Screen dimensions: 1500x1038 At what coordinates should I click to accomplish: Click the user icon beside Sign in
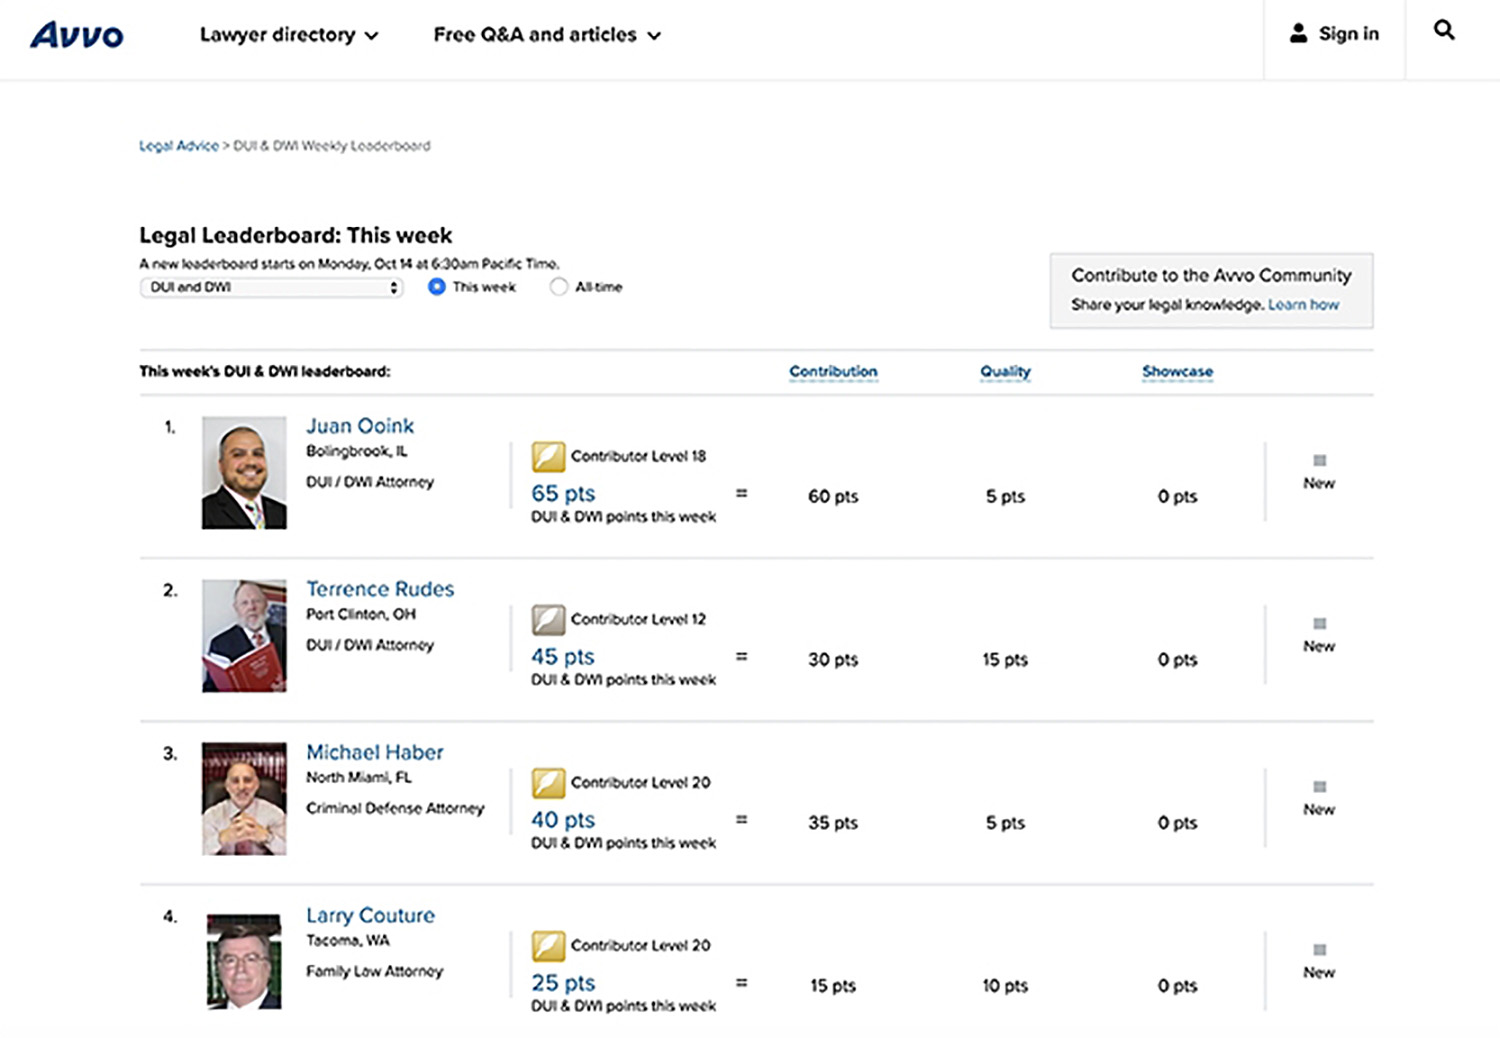1298,34
